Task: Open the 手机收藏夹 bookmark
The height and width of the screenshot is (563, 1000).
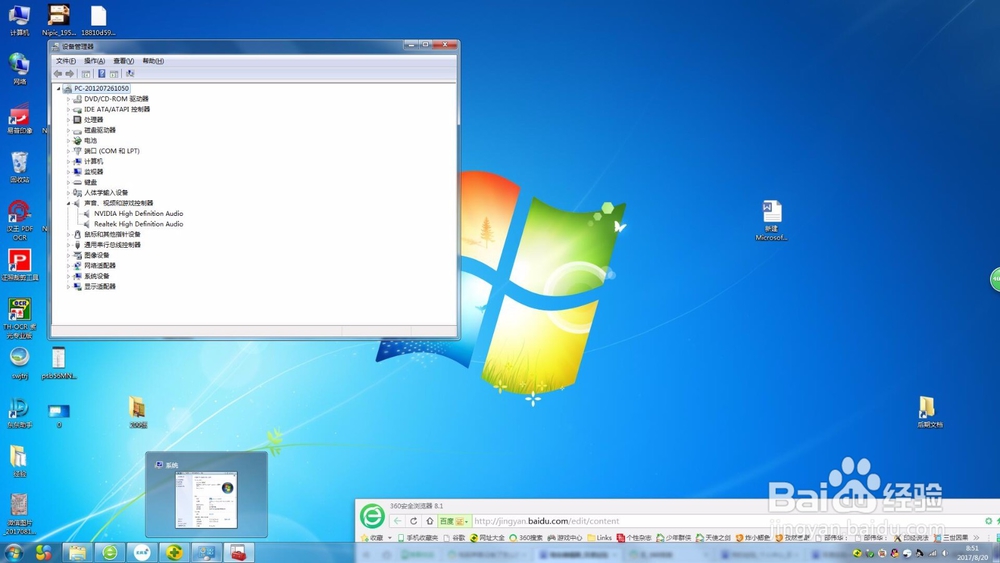Action: [418, 538]
